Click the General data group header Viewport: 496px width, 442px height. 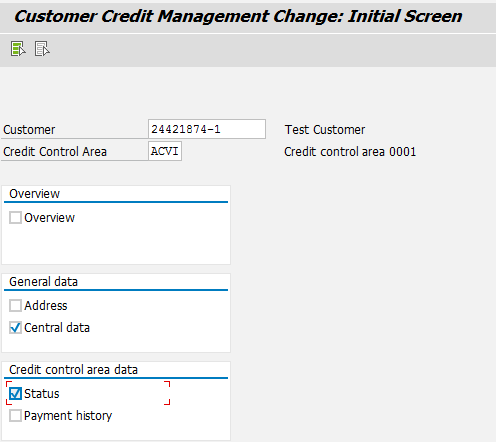click(43, 282)
